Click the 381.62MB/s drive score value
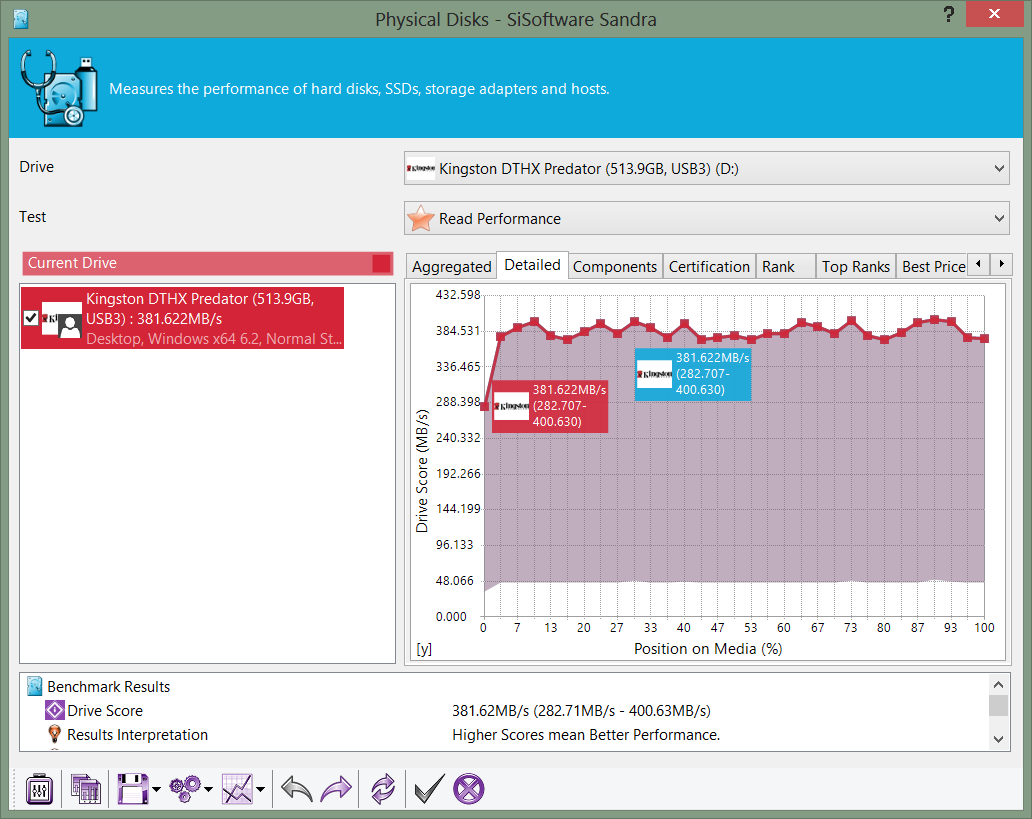This screenshot has height=819, width=1032. point(581,710)
